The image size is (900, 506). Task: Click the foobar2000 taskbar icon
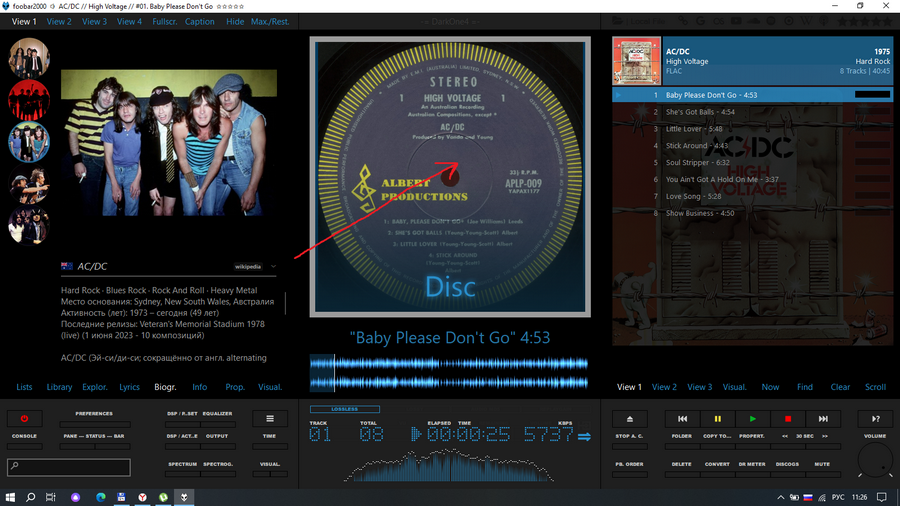coord(184,497)
